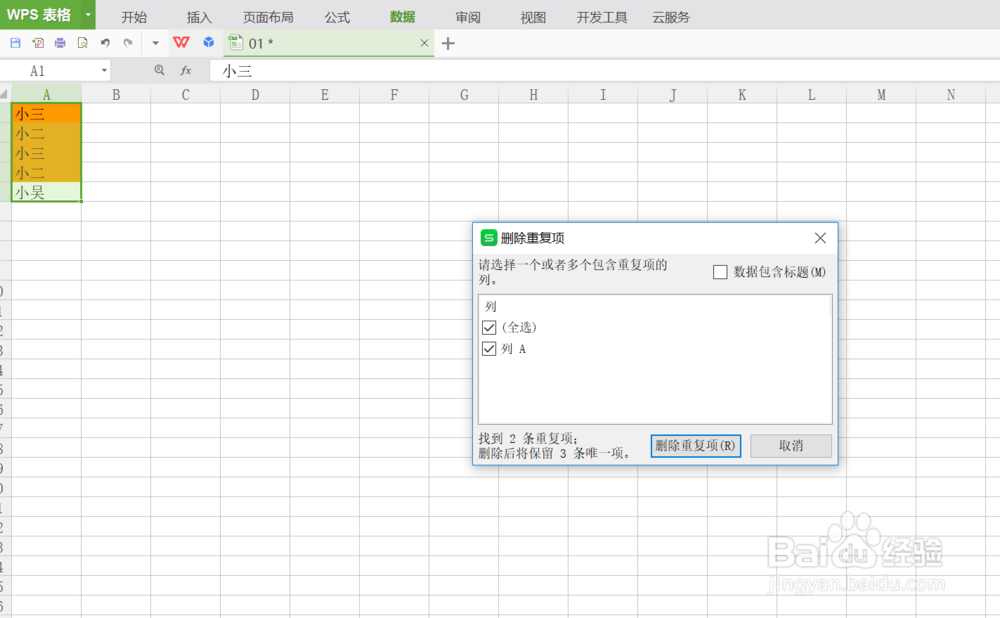Add a new document tab with plus
The width and height of the screenshot is (1000, 618).
(x=448, y=43)
